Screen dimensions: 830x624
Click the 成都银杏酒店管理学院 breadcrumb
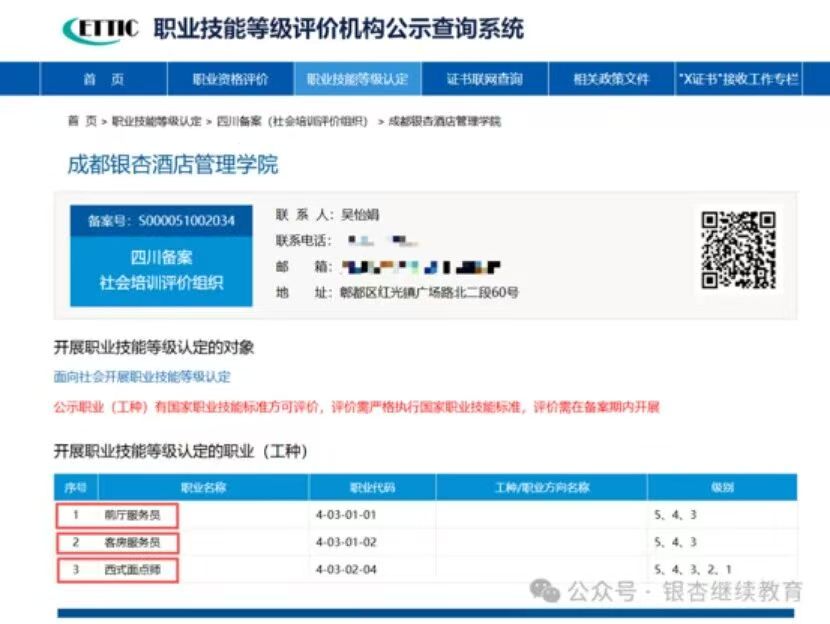click(445, 121)
